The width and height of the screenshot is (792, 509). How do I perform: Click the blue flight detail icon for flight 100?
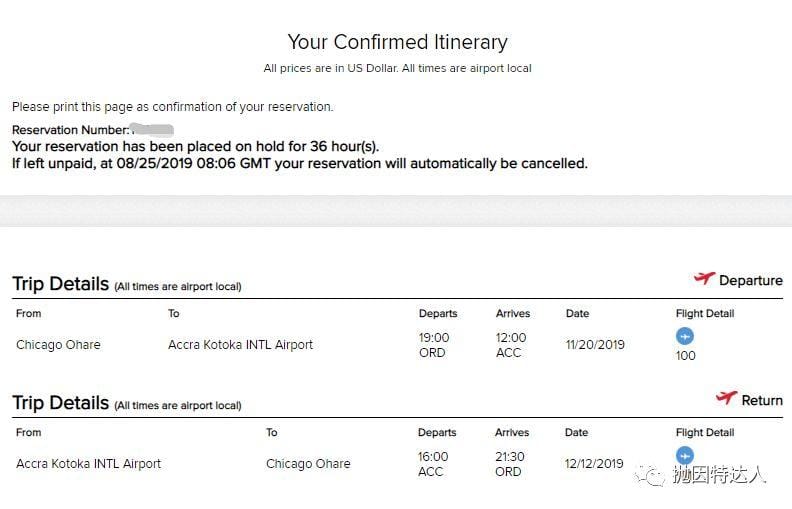tap(685, 336)
